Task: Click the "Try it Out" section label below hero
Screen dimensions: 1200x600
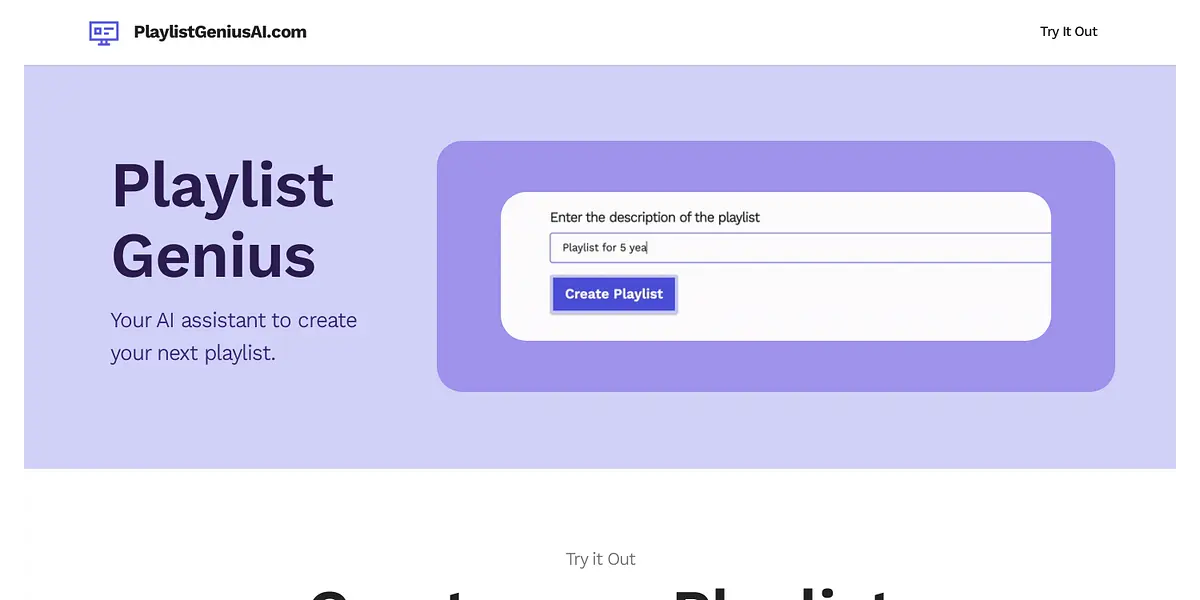Action: [600, 559]
